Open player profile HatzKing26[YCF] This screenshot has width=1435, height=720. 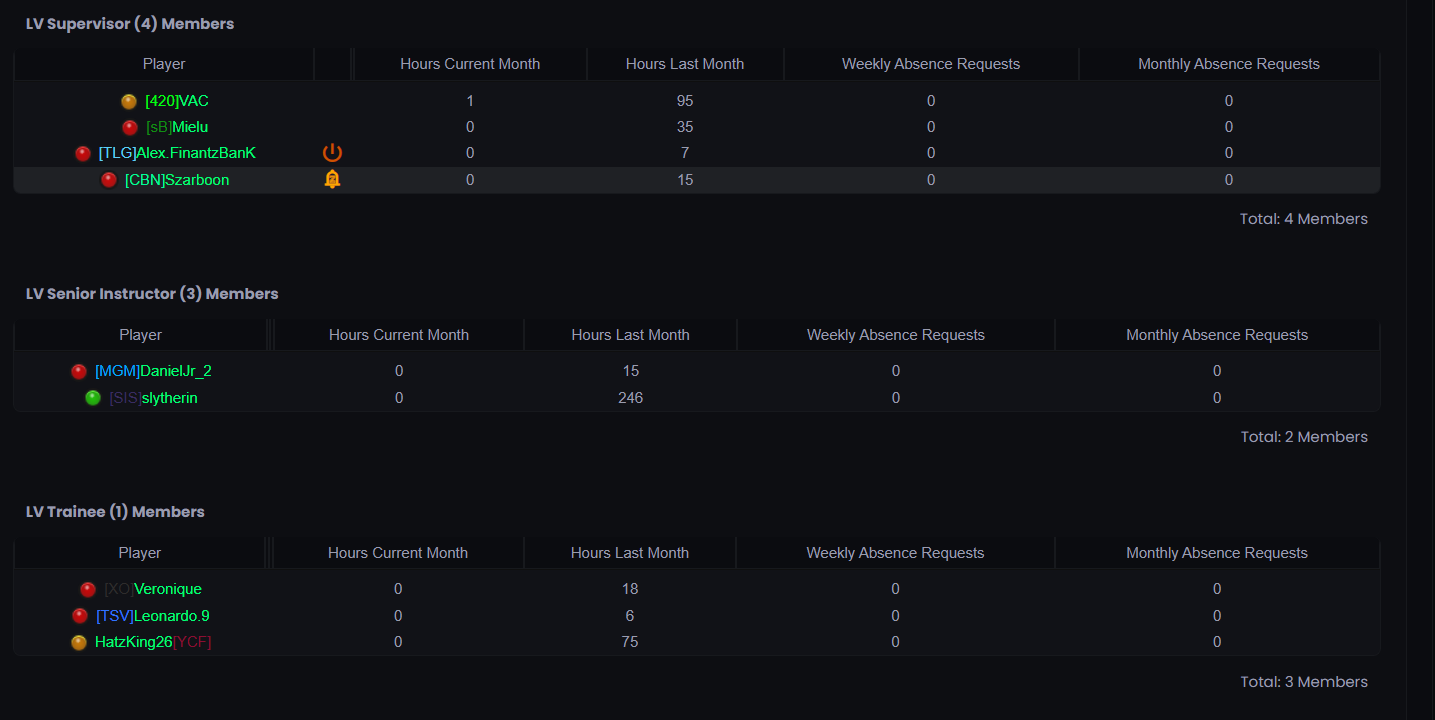[153, 642]
